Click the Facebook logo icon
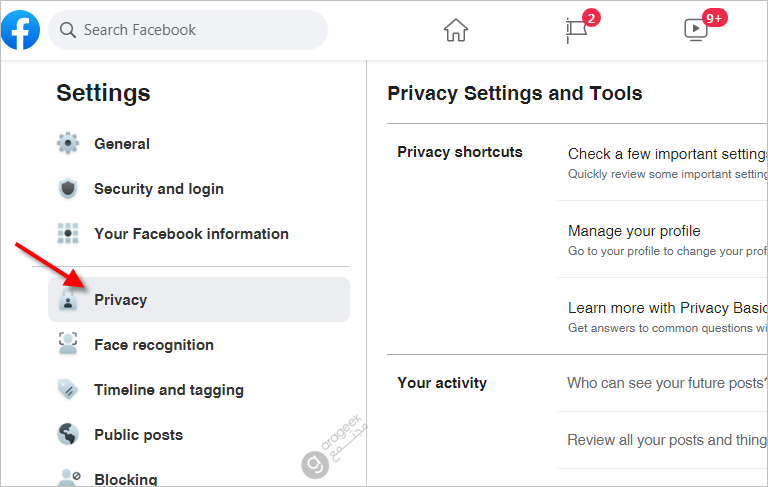The image size is (768, 487). 20,30
